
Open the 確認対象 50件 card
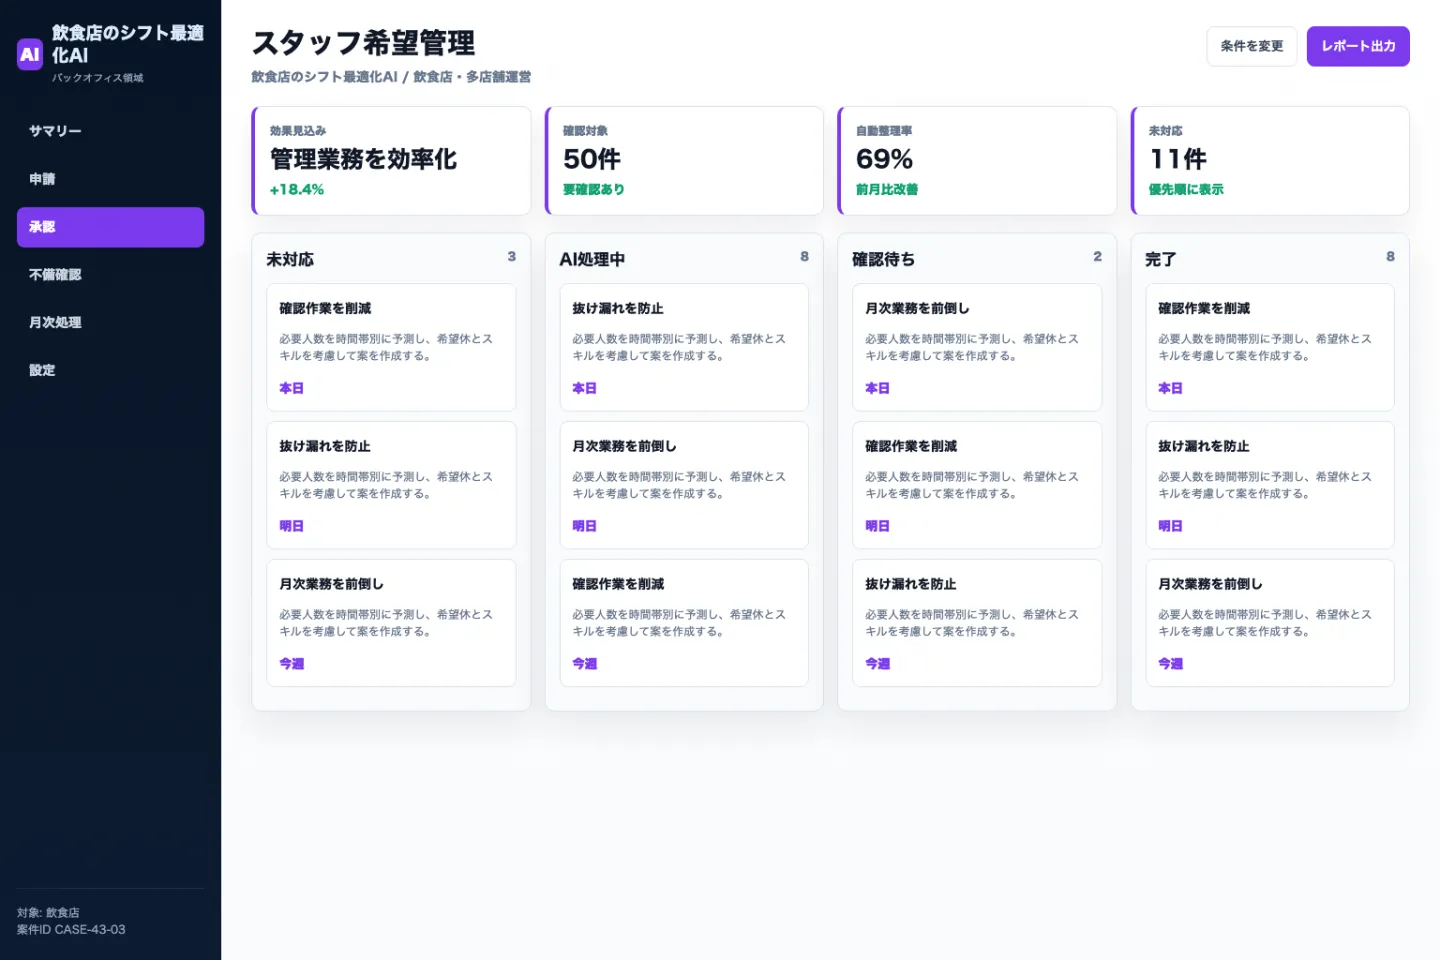tap(684, 160)
